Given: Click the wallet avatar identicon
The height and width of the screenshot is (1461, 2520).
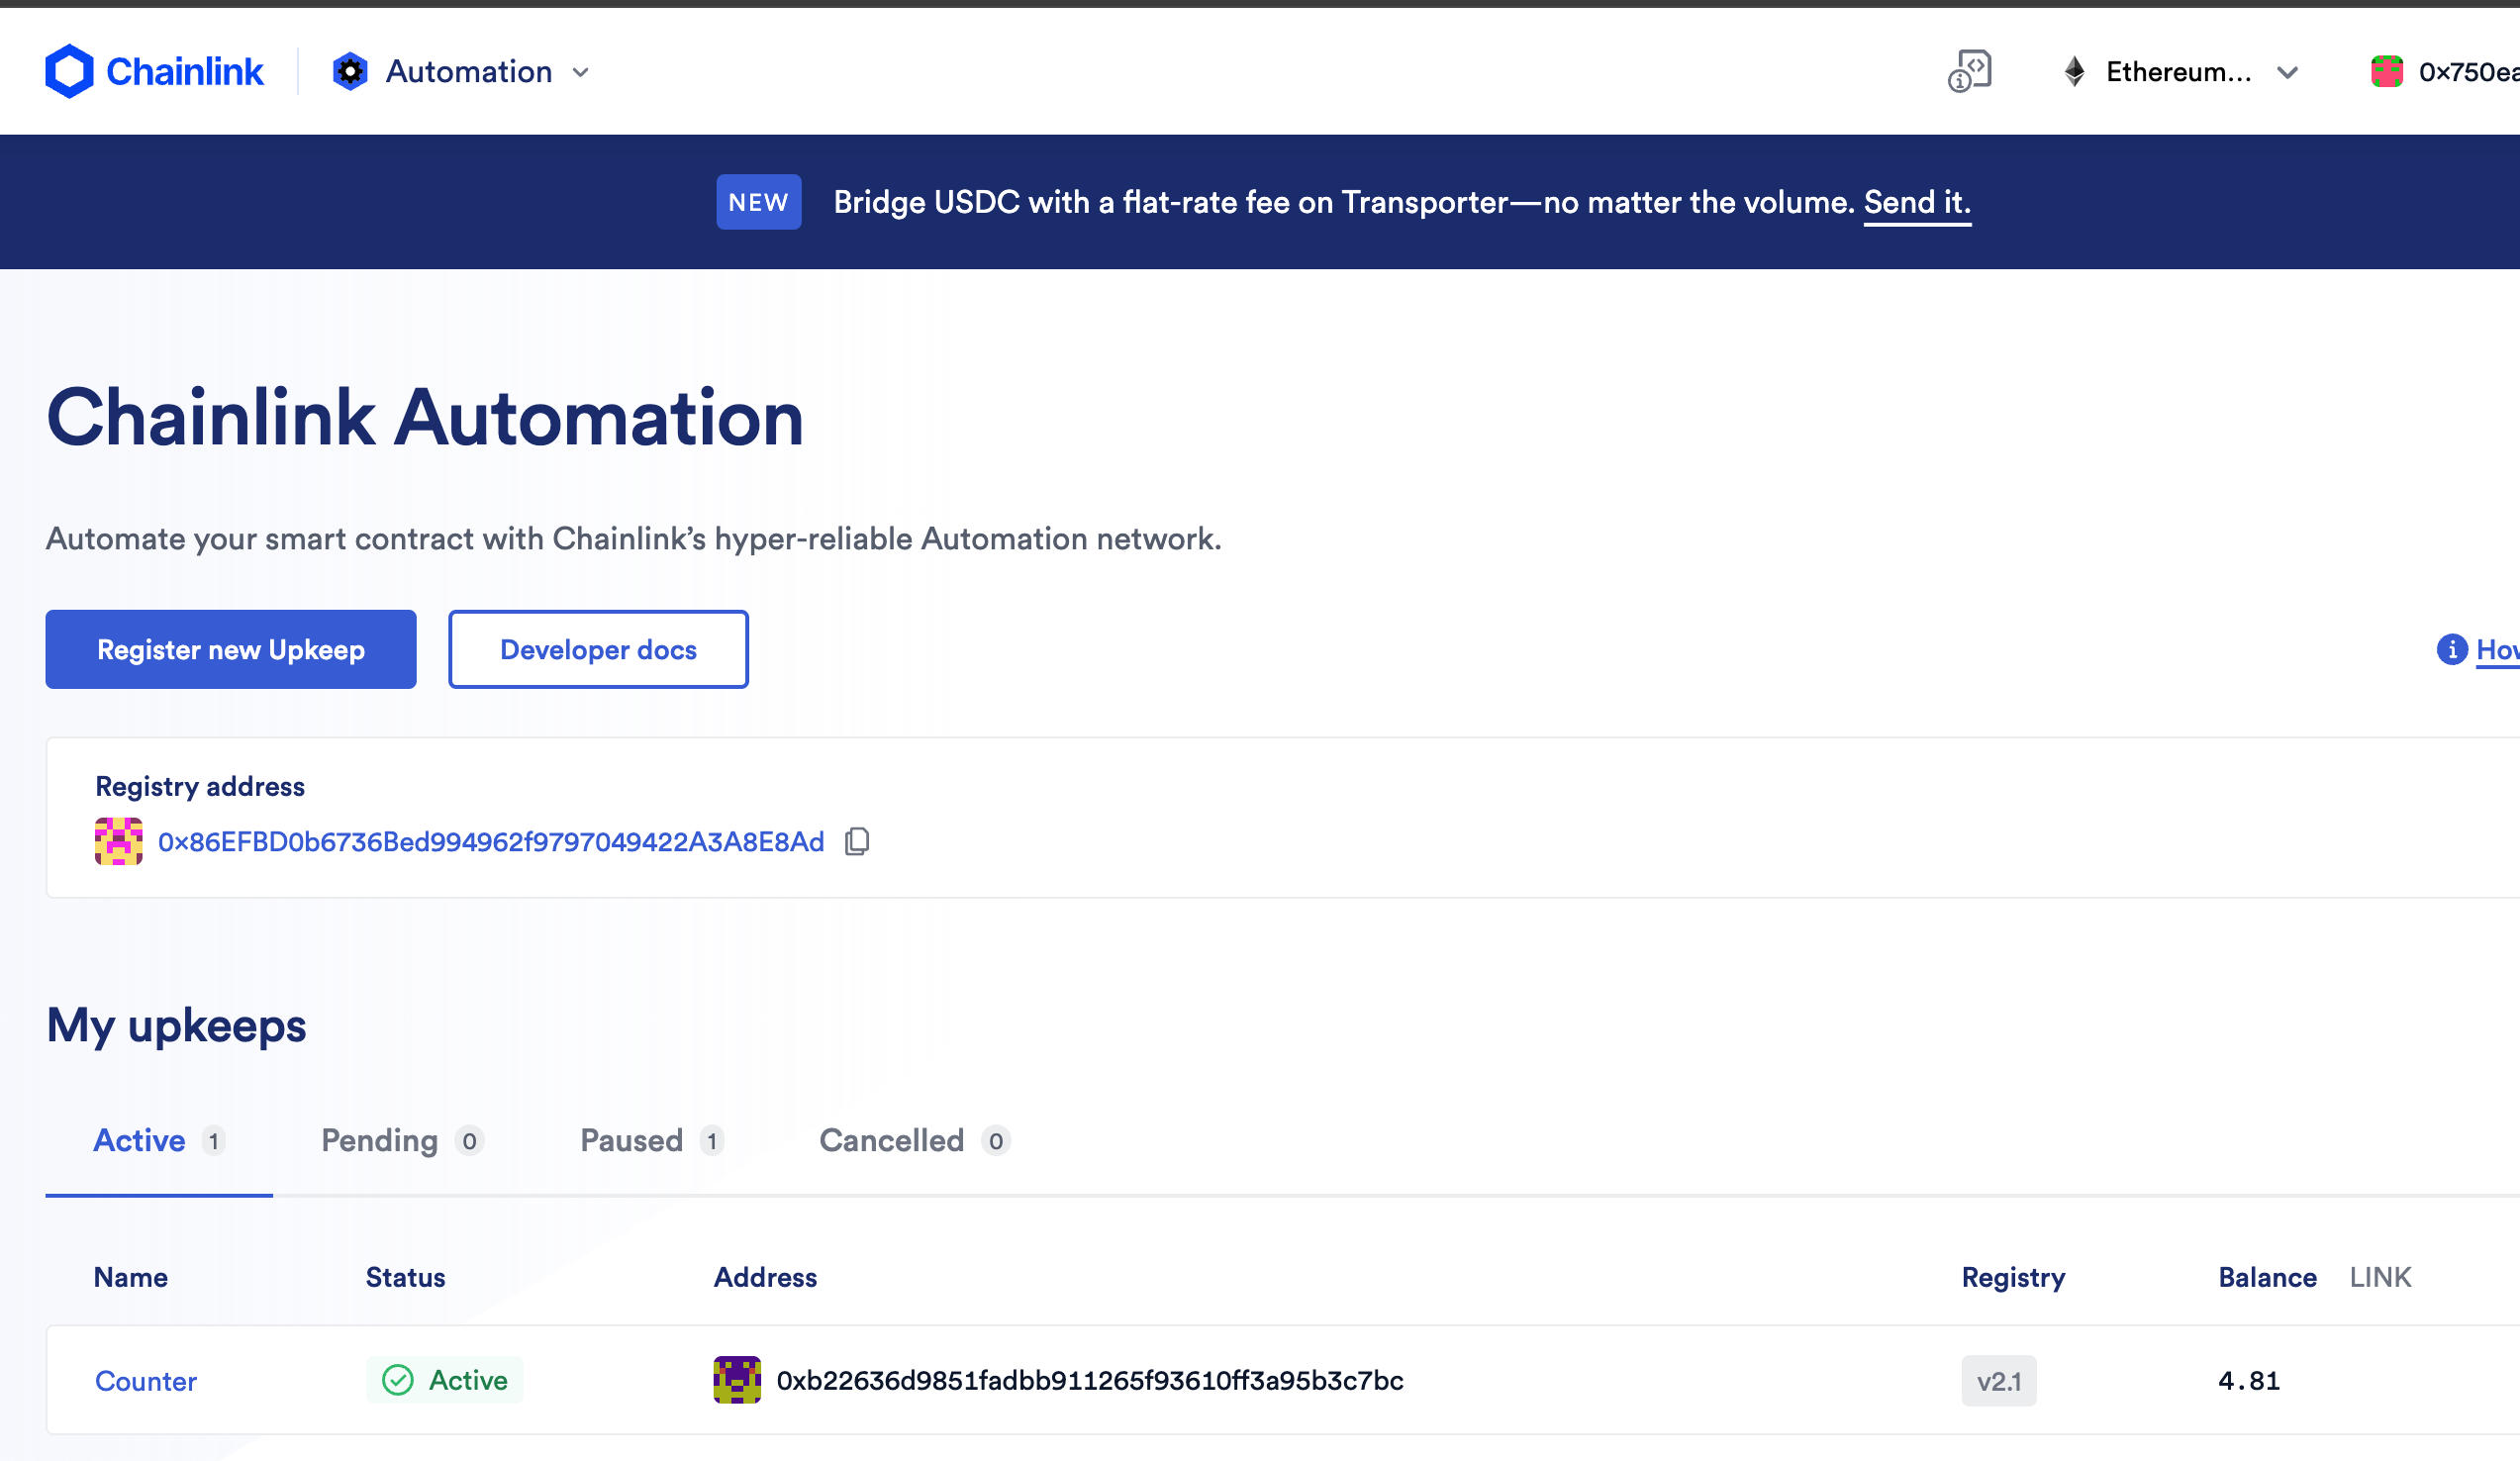Looking at the screenshot, I should pos(2387,71).
